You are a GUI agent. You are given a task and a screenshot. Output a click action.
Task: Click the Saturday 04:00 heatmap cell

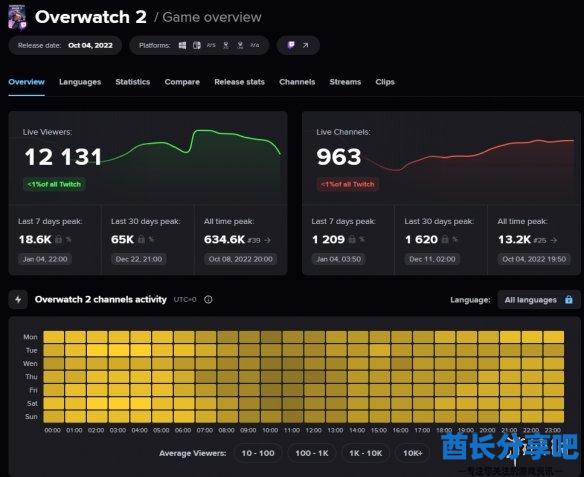pyautogui.click(x=140, y=403)
